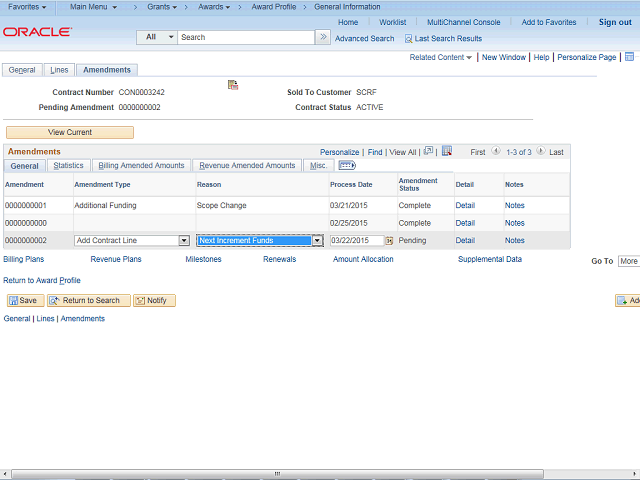Click the New Window link

(504, 57)
